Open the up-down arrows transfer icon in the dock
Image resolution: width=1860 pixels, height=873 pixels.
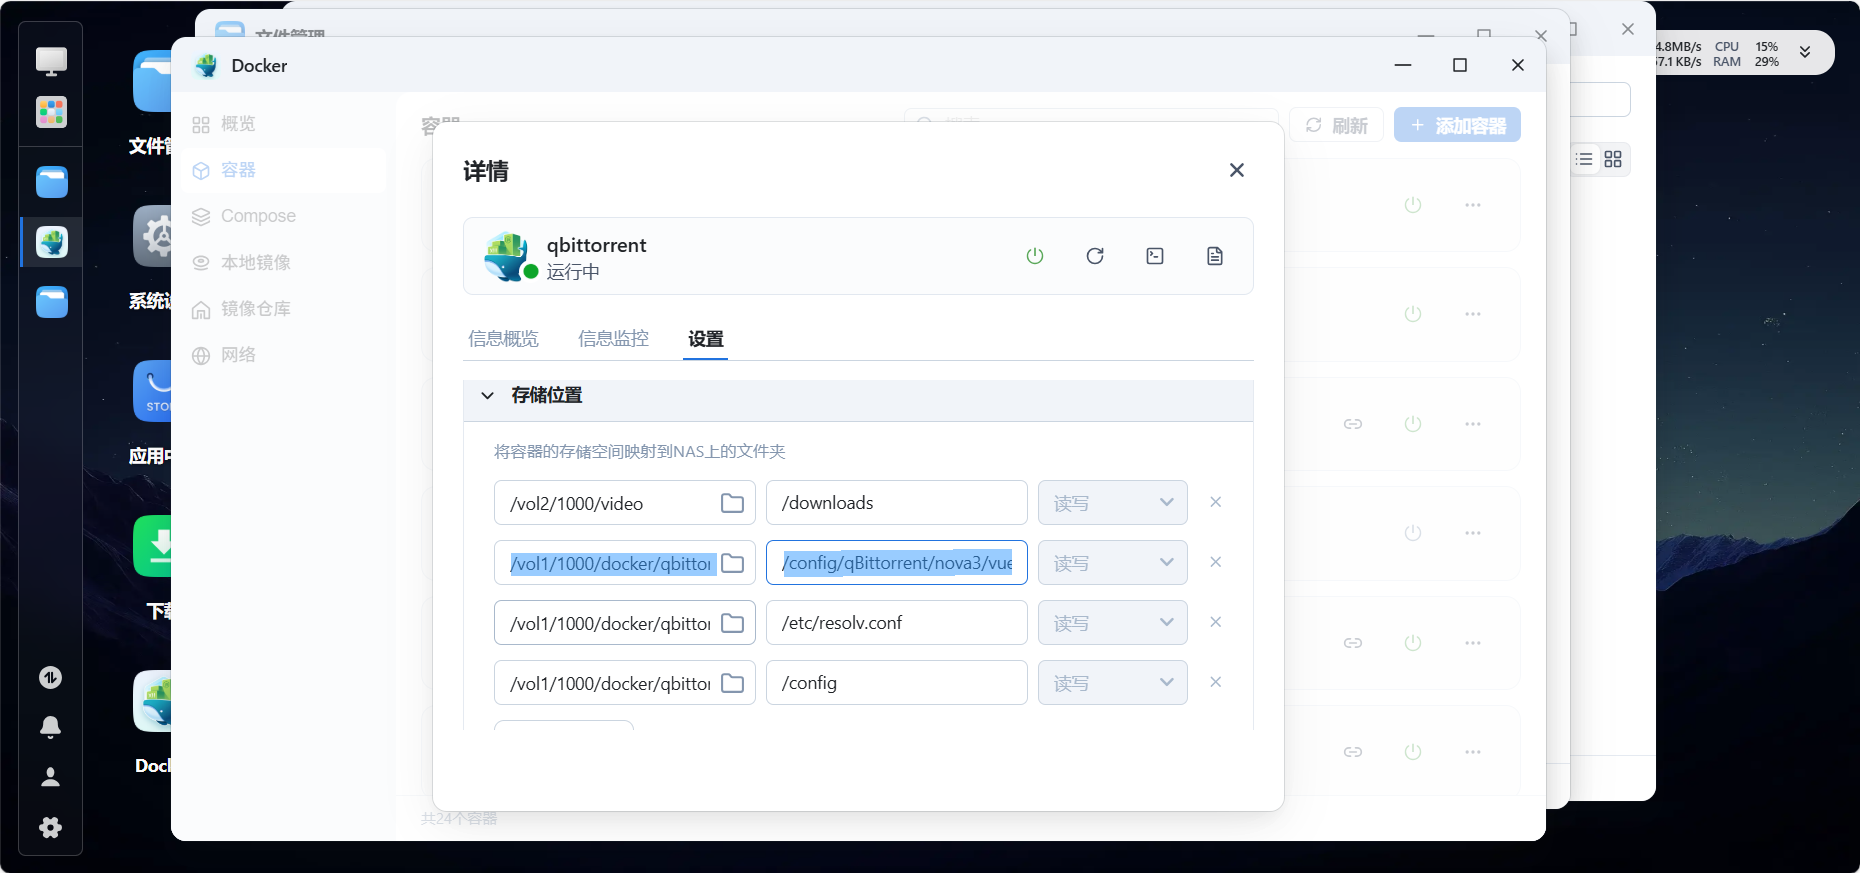pos(50,678)
